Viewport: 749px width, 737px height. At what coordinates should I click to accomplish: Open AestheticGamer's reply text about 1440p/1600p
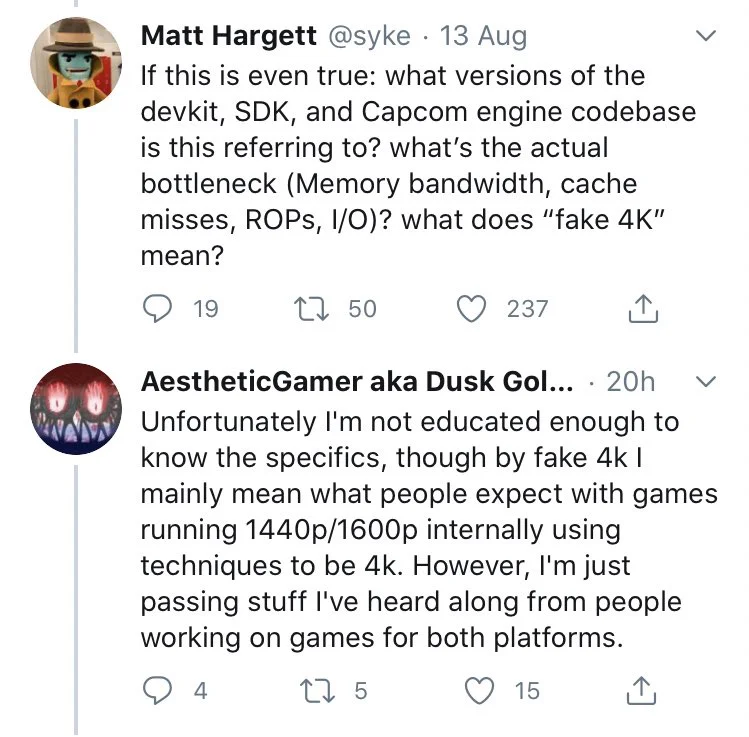coord(429,529)
